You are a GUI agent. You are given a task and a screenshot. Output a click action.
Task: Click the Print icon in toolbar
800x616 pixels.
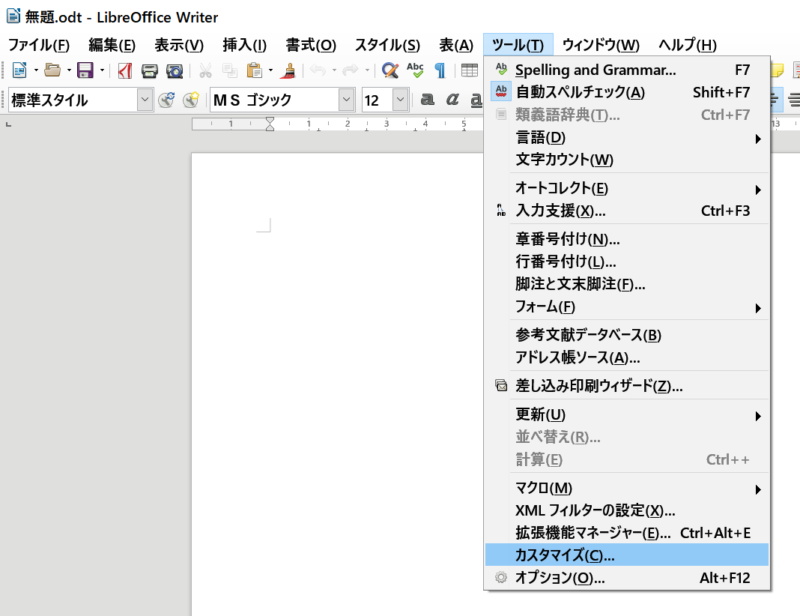150,70
